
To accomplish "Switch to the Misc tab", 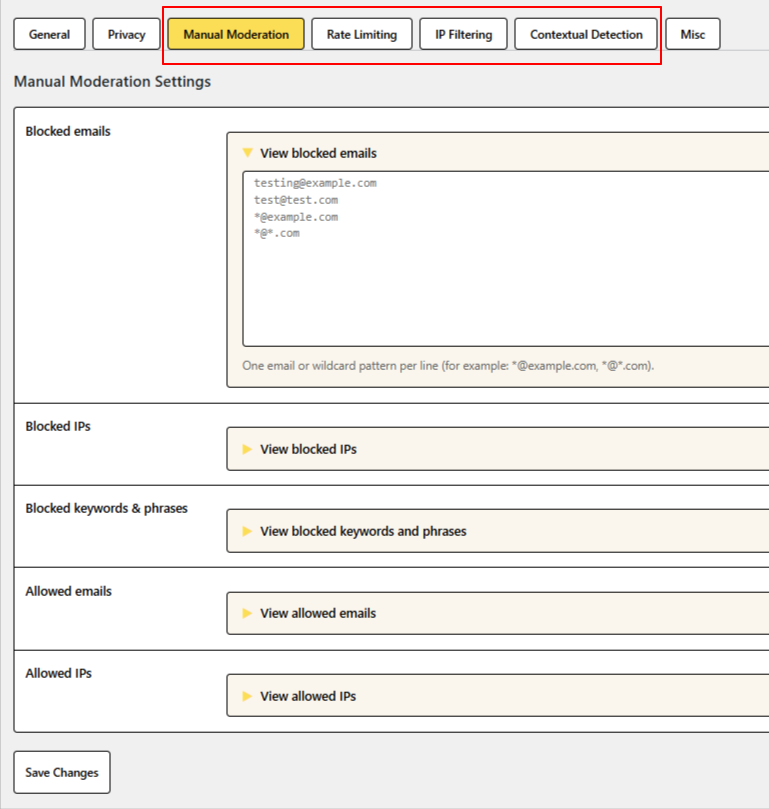I will pos(693,34).
